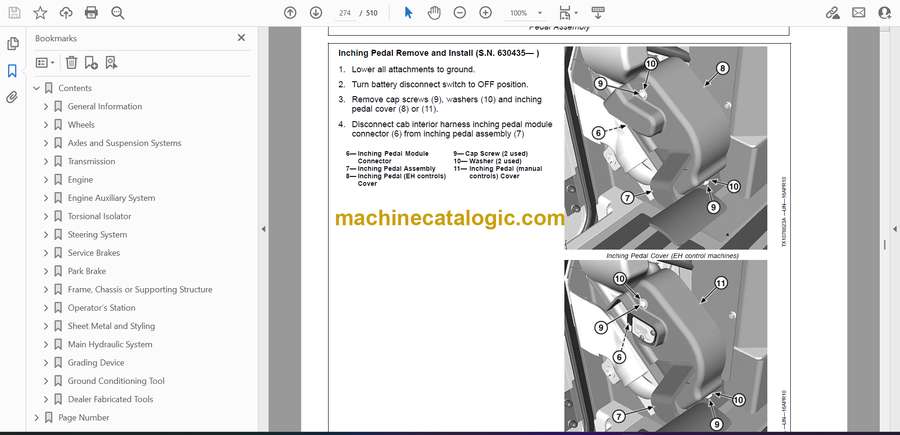Viewport: 900px width, 435px height.
Task: Open the account profile icon
Action: tap(885, 13)
